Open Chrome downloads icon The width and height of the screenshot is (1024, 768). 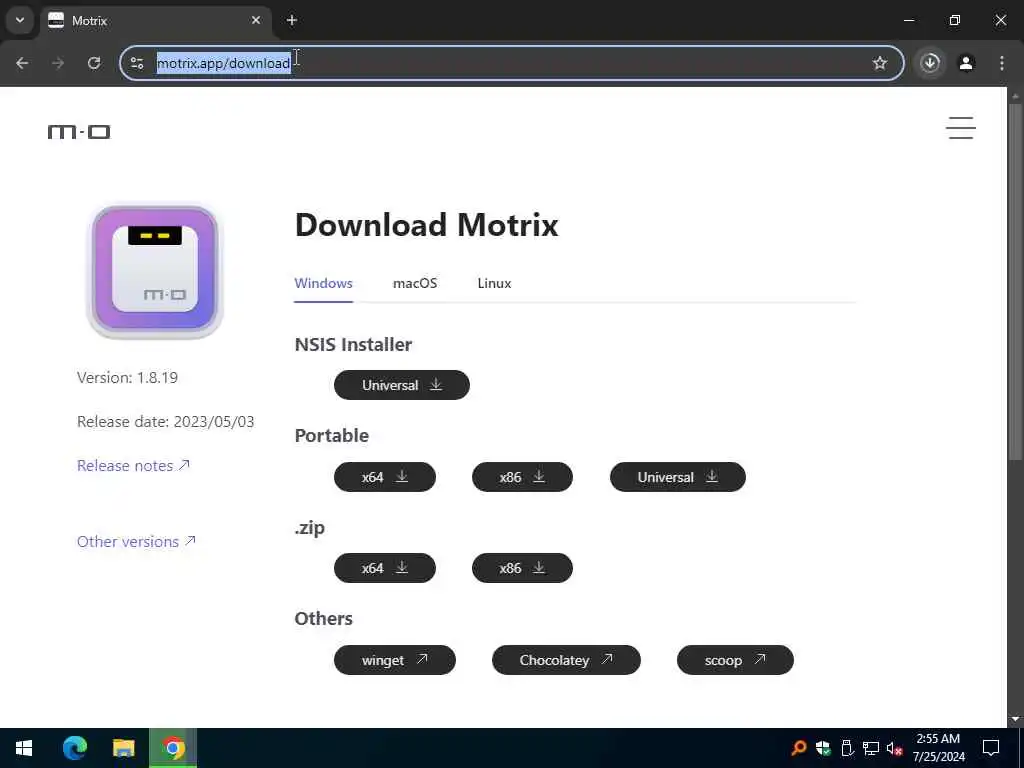(x=930, y=63)
